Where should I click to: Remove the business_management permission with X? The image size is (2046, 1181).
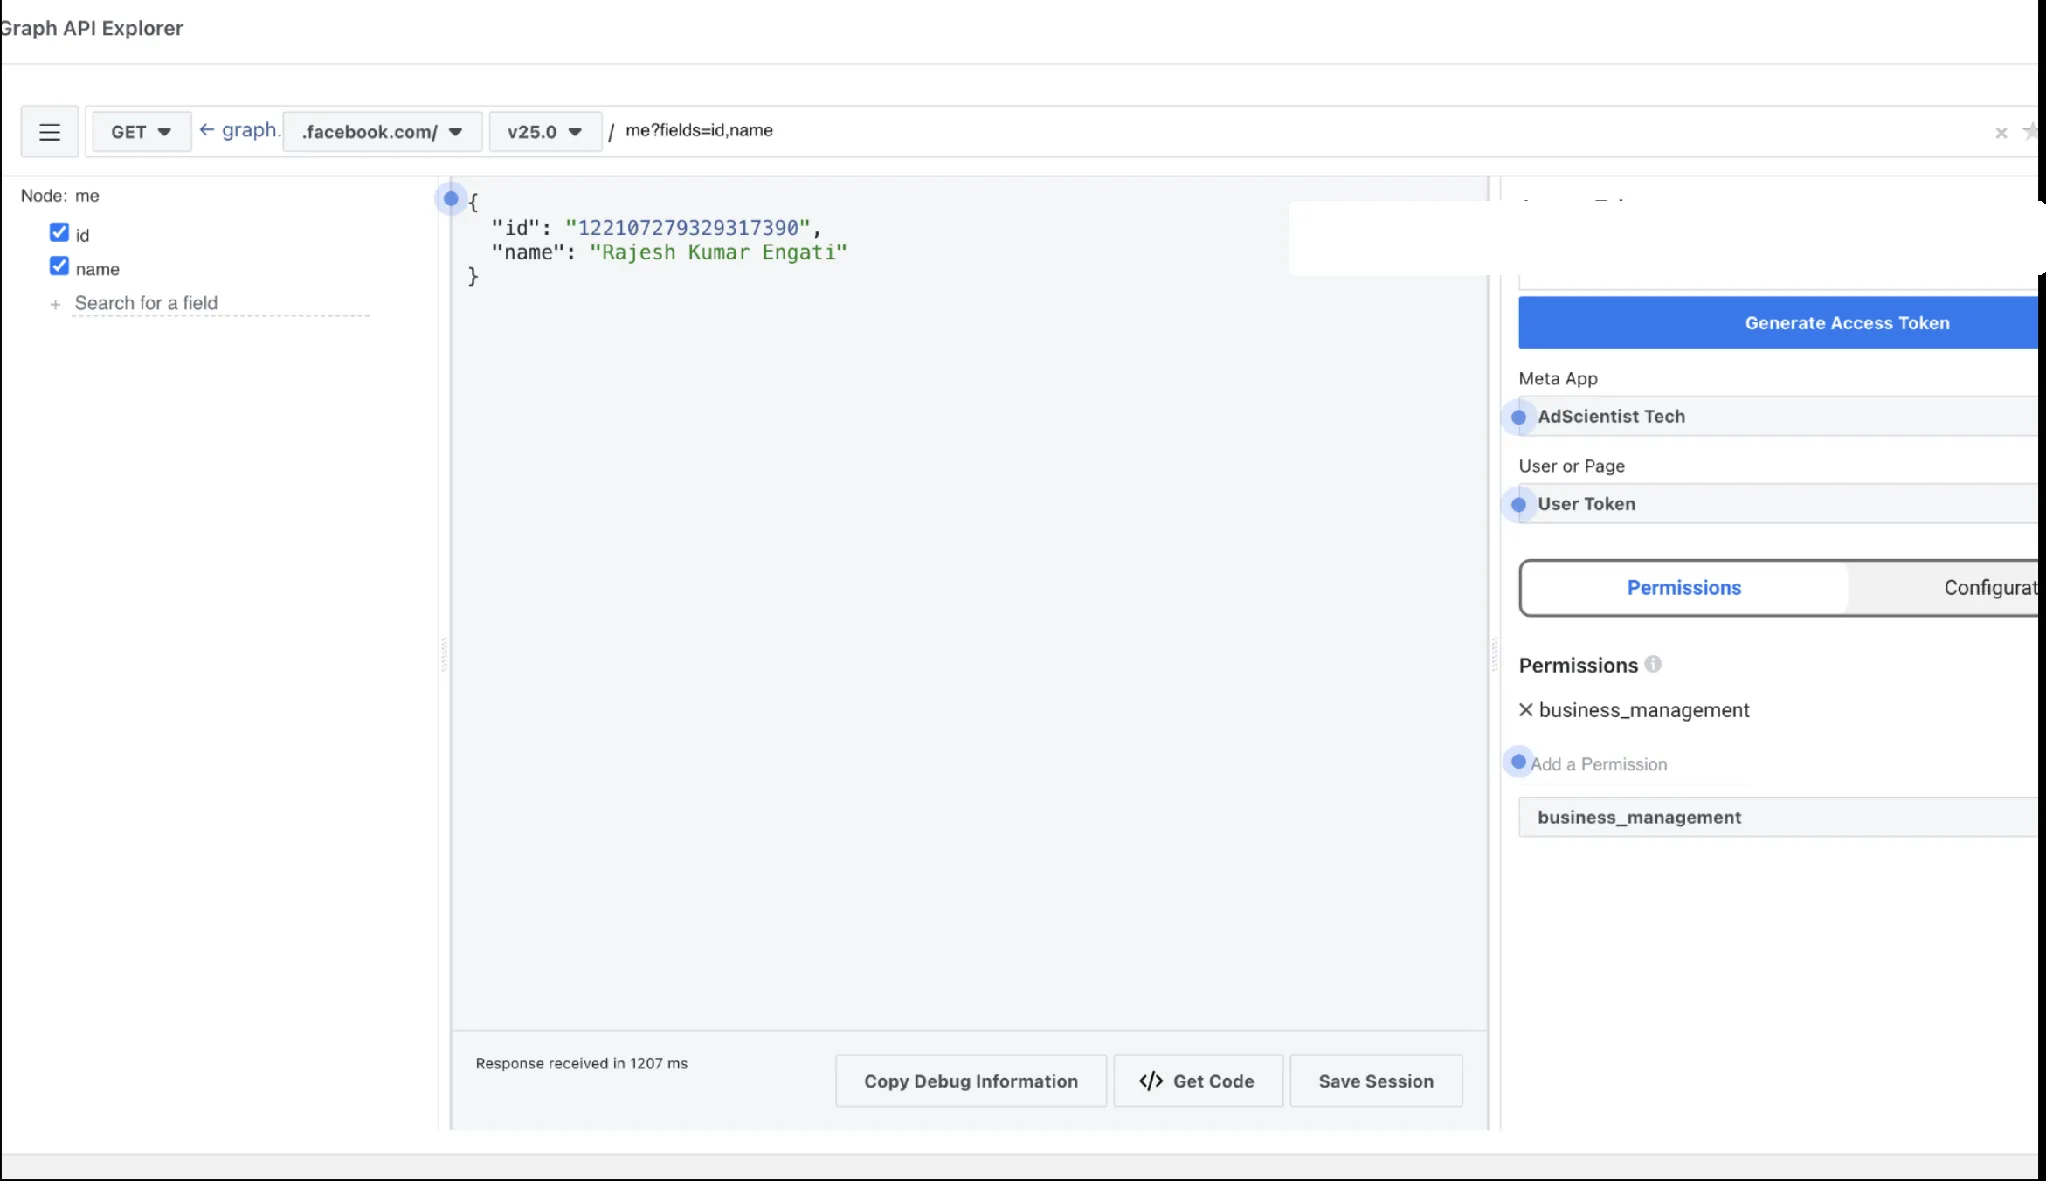point(1526,710)
